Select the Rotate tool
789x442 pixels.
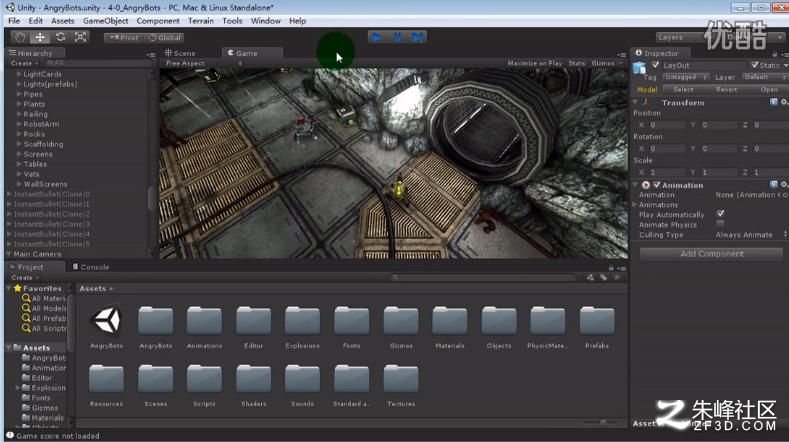click(x=60, y=37)
